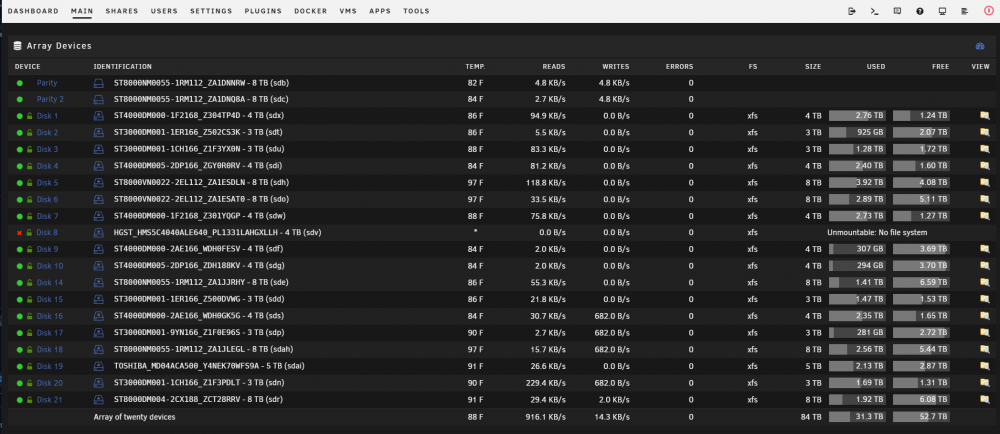Click the Array Devices dashboard gauge icon
Image resolution: width=1000 pixels, height=434 pixels.
pos(980,46)
